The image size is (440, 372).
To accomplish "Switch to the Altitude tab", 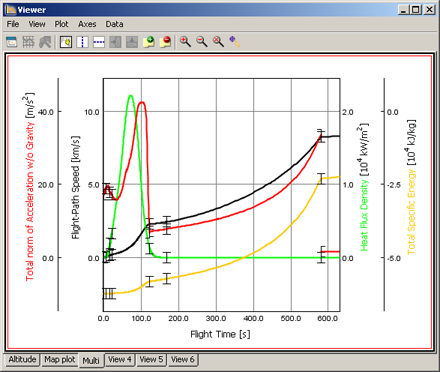I will click(x=22, y=359).
